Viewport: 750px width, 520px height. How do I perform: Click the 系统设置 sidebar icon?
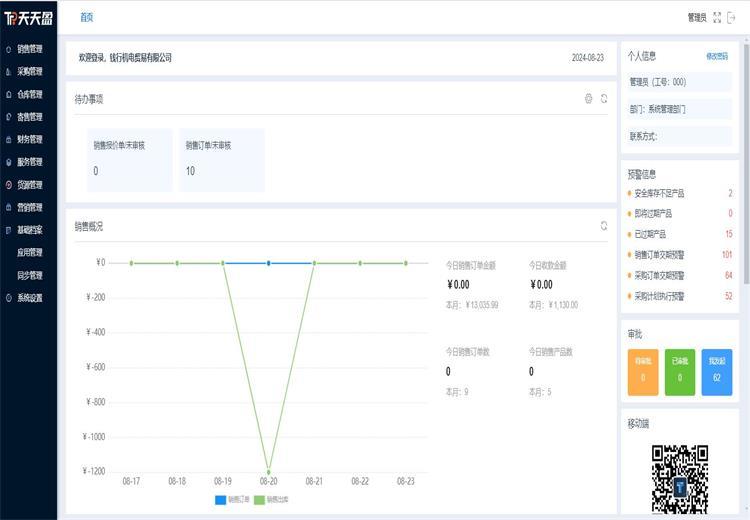tap(9, 298)
